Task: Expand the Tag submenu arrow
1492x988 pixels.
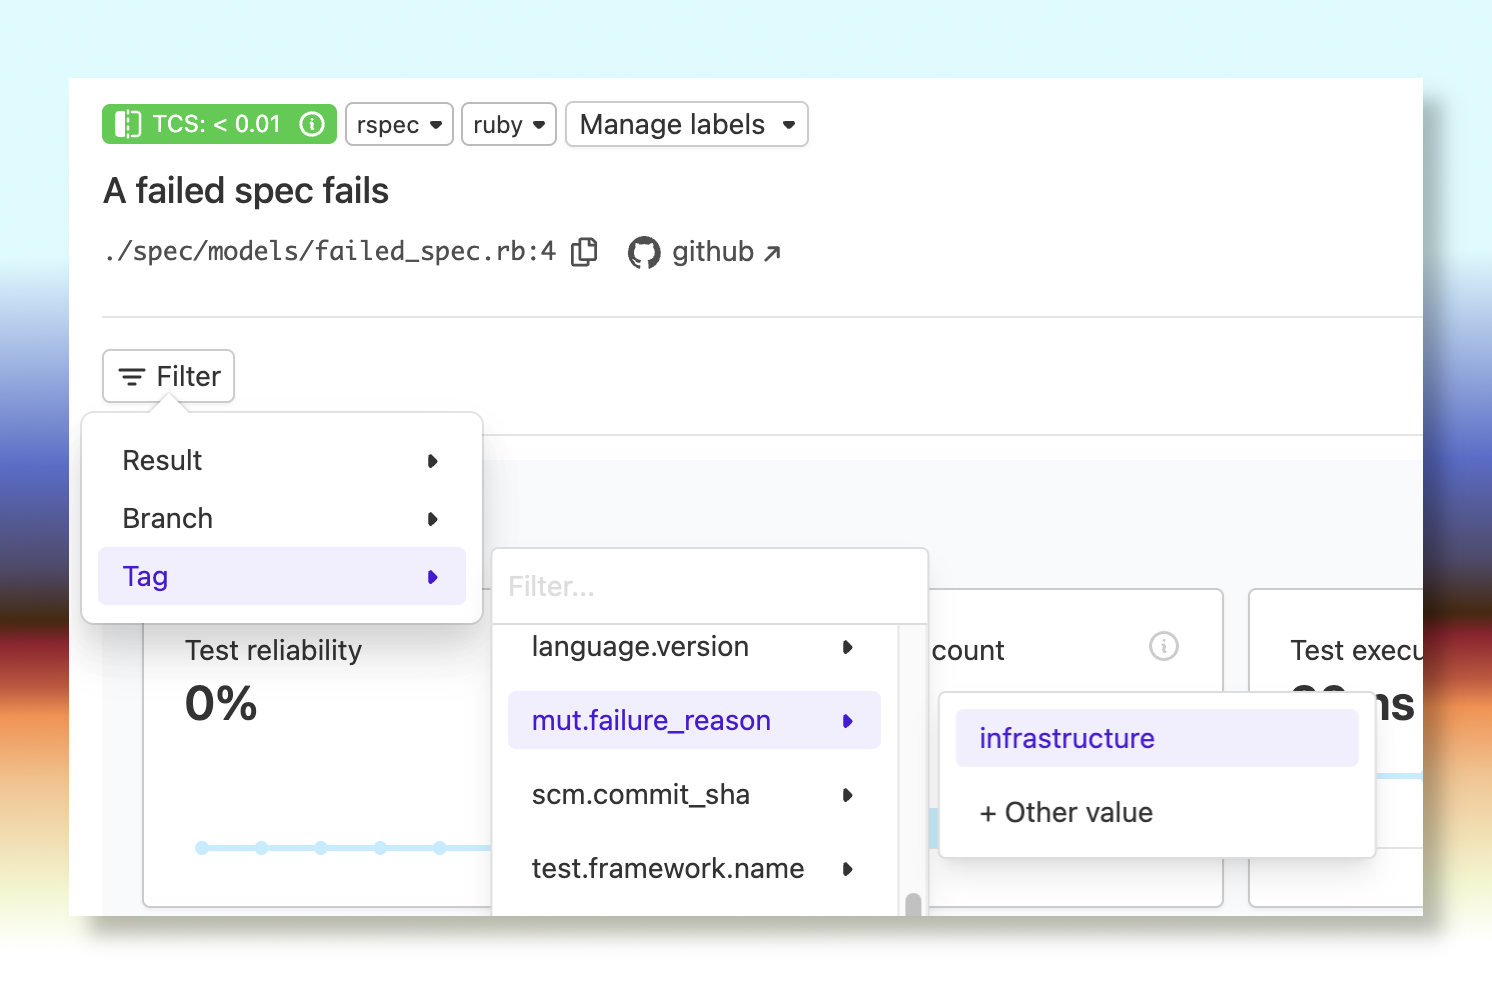Action: (433, 577)
